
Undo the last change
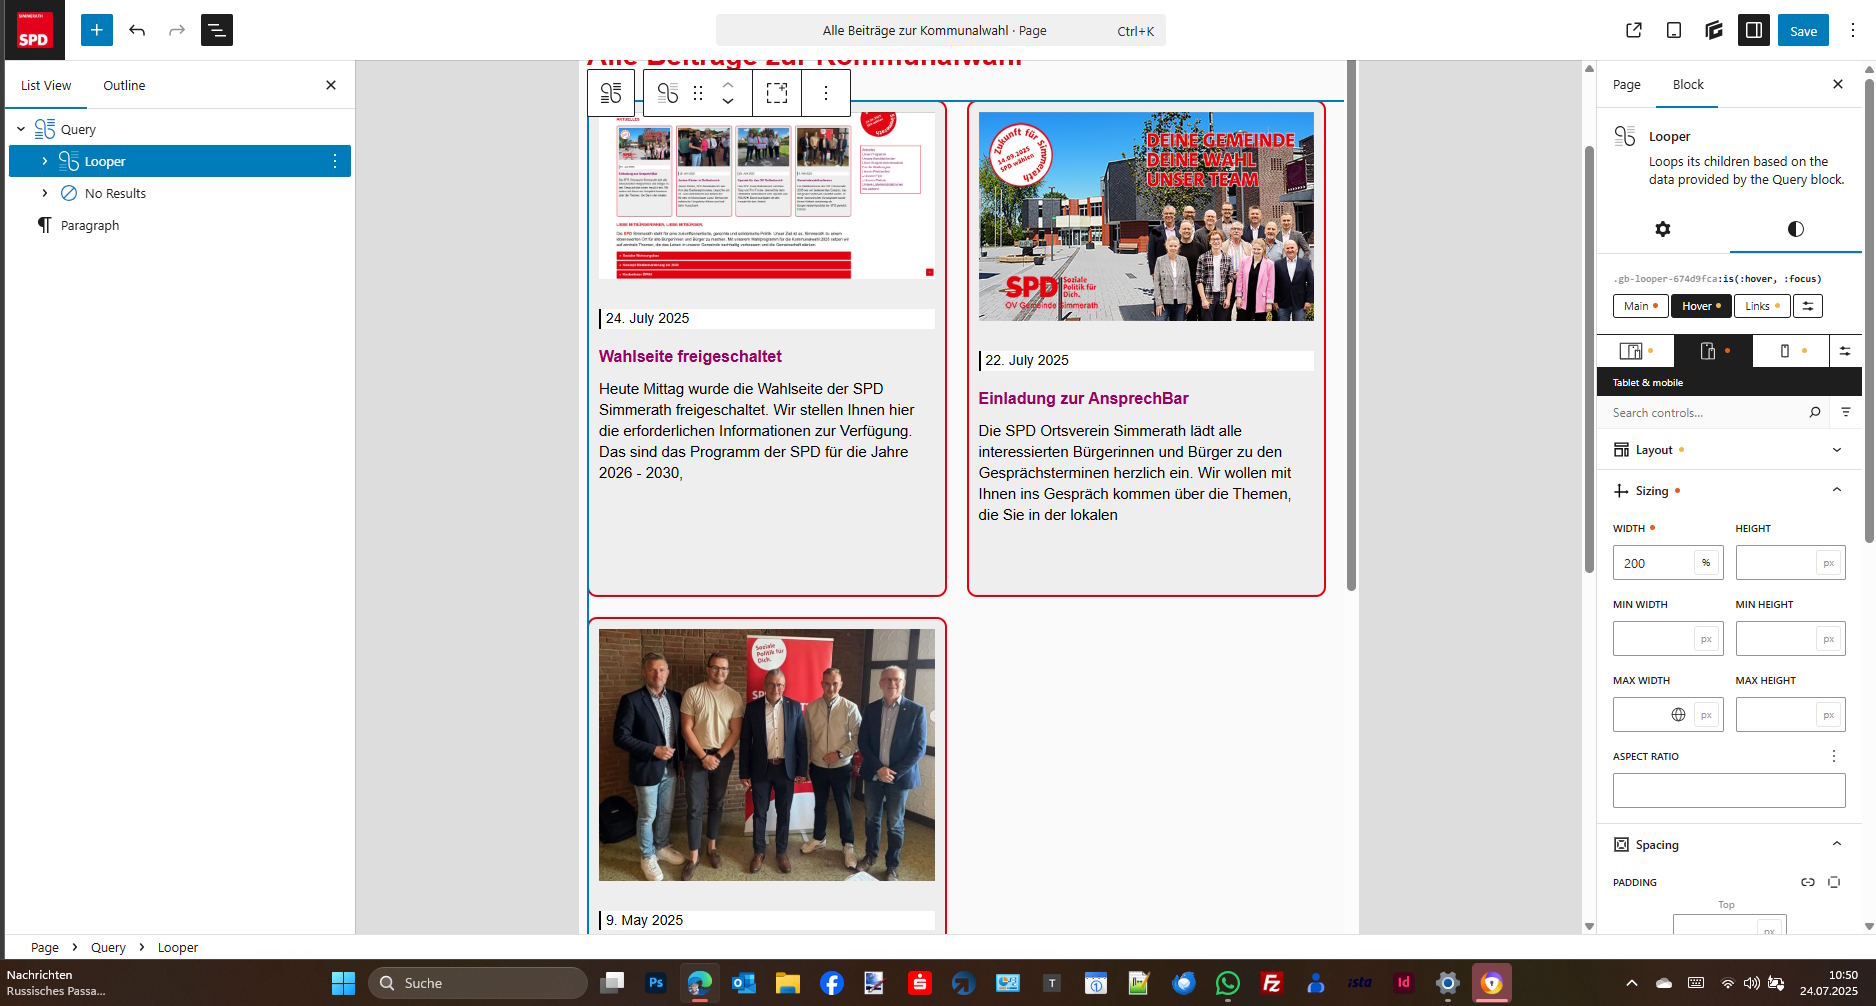tap(137, 30)
